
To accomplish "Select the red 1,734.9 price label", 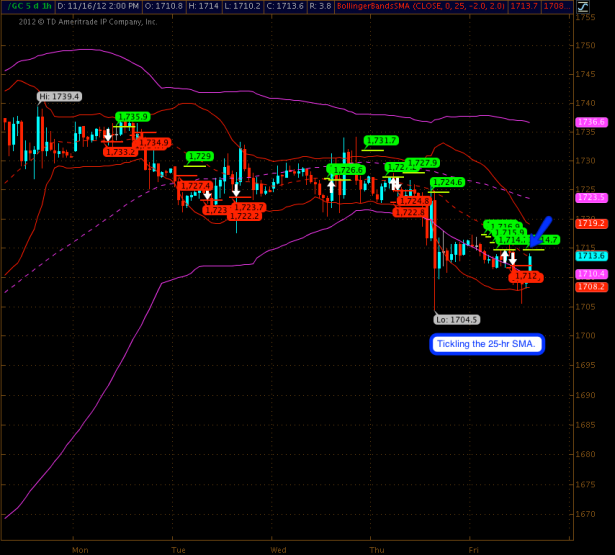I will click(153, 143).
